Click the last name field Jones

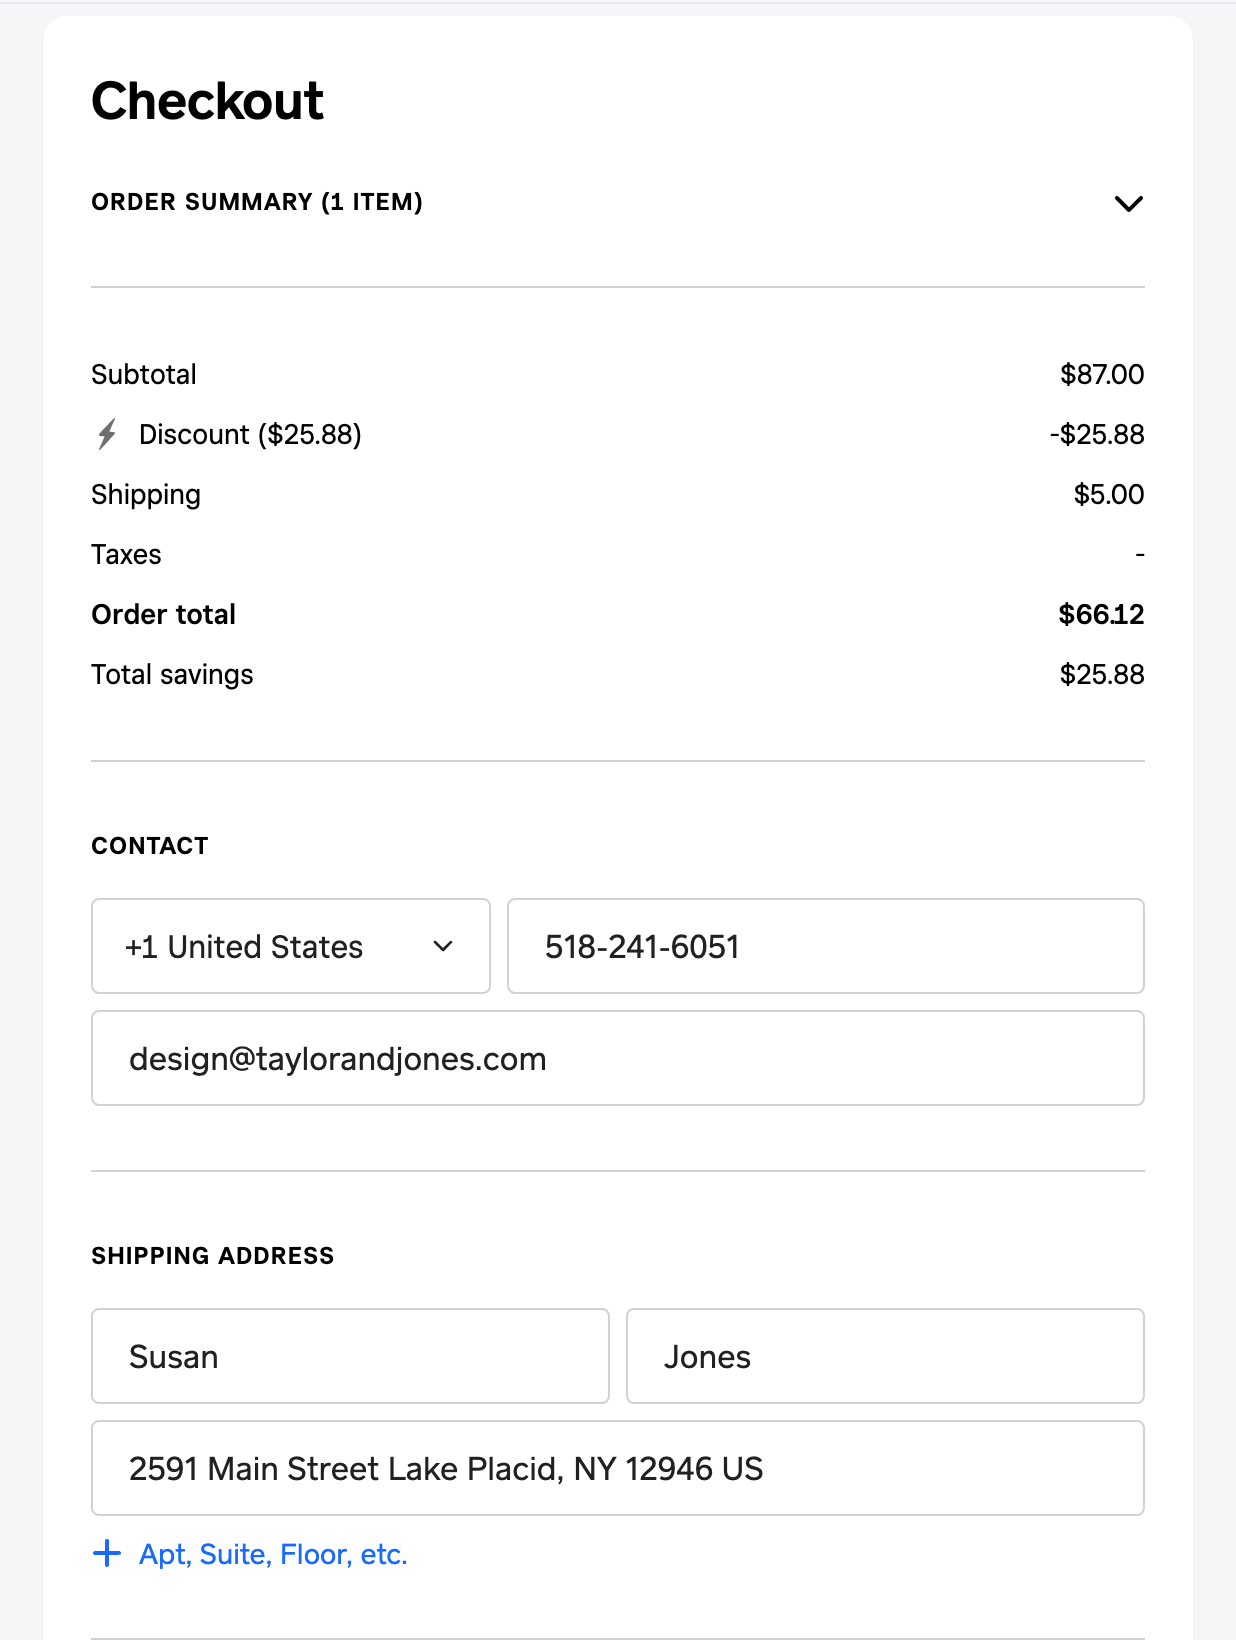pos(885,1356)
